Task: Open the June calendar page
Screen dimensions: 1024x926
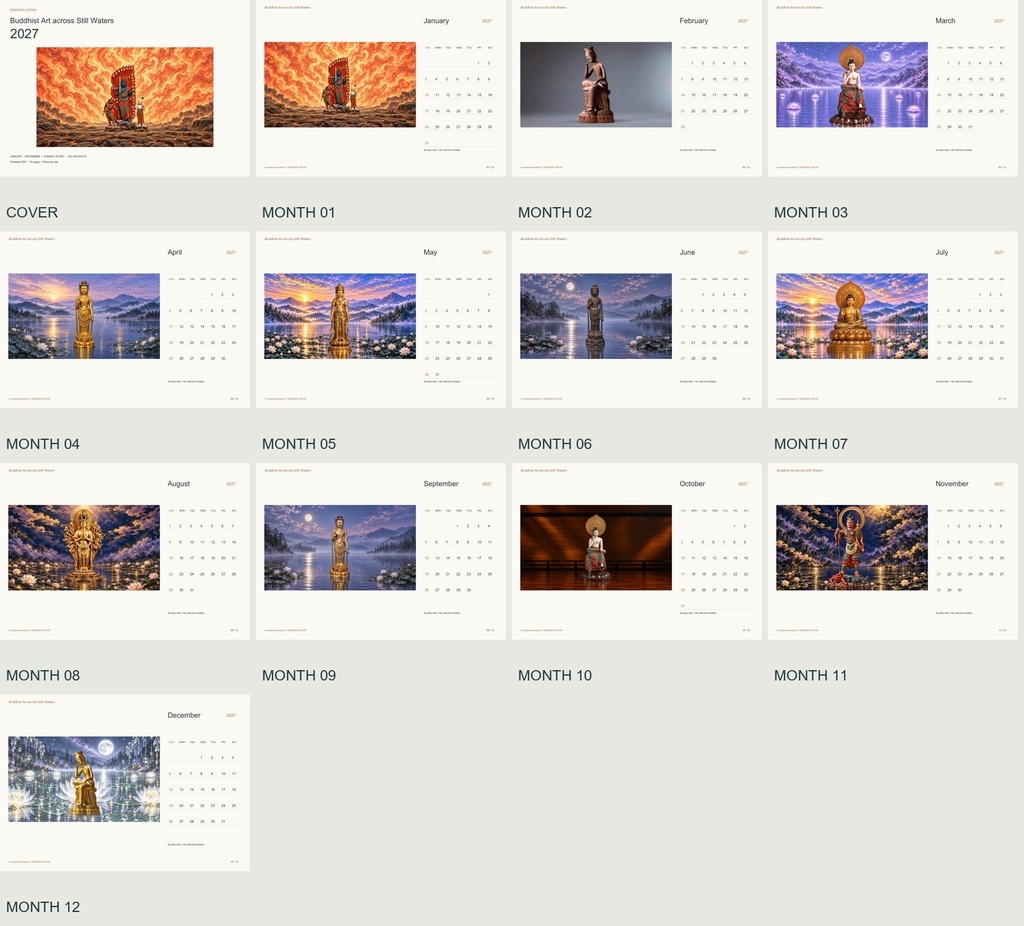Action: pos(637,320)
